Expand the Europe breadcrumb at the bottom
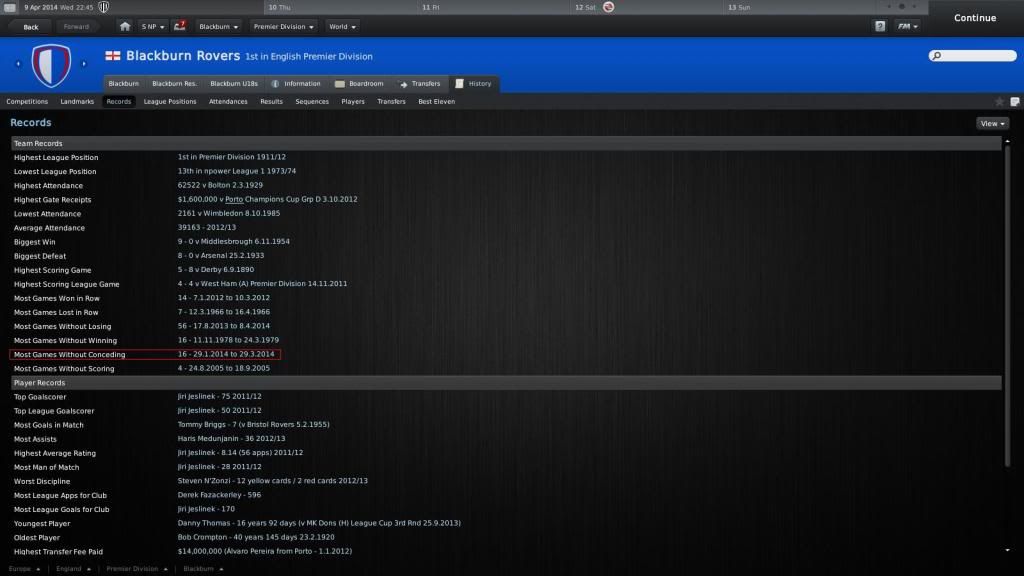Screen dimensions: 1024x576 24,569
